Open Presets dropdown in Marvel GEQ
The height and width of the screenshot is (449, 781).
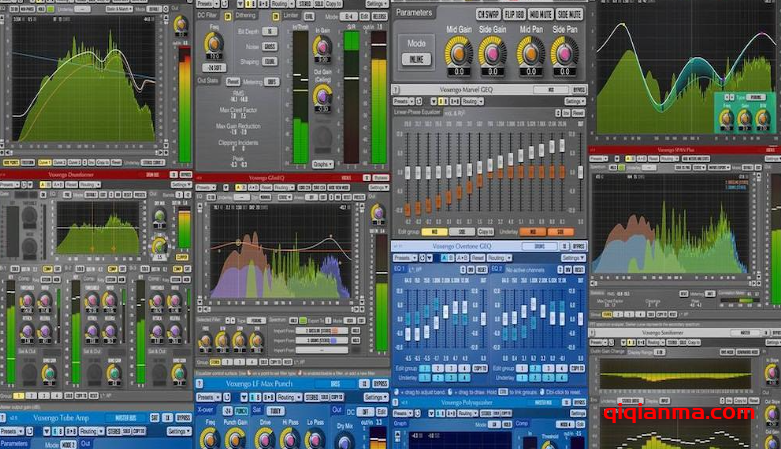click(x=402, y=101)
